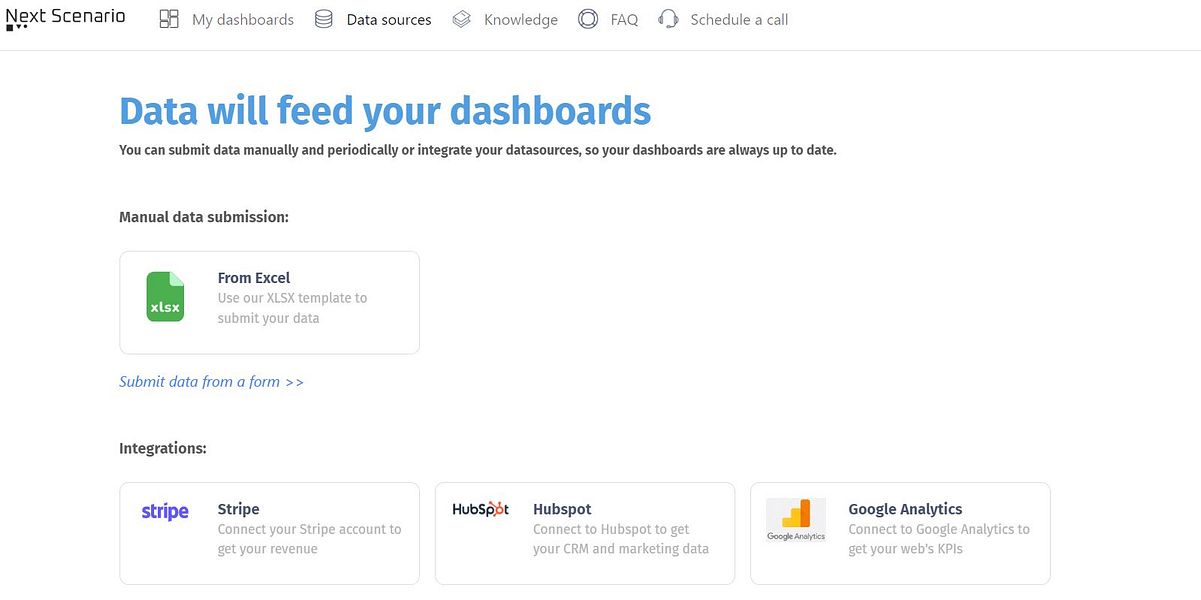1201x600 pixels.
Task: Go to the Data sources tab
Action: (389, 20)
